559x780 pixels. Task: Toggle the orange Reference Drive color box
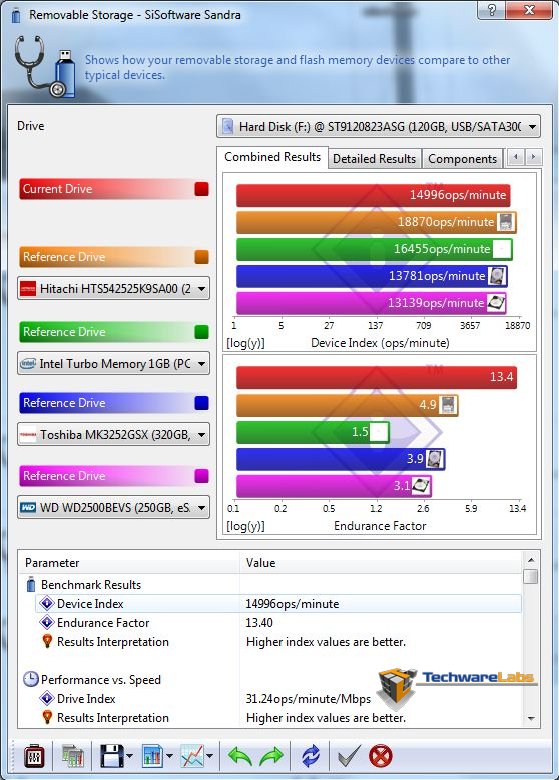tap(201, 257)
